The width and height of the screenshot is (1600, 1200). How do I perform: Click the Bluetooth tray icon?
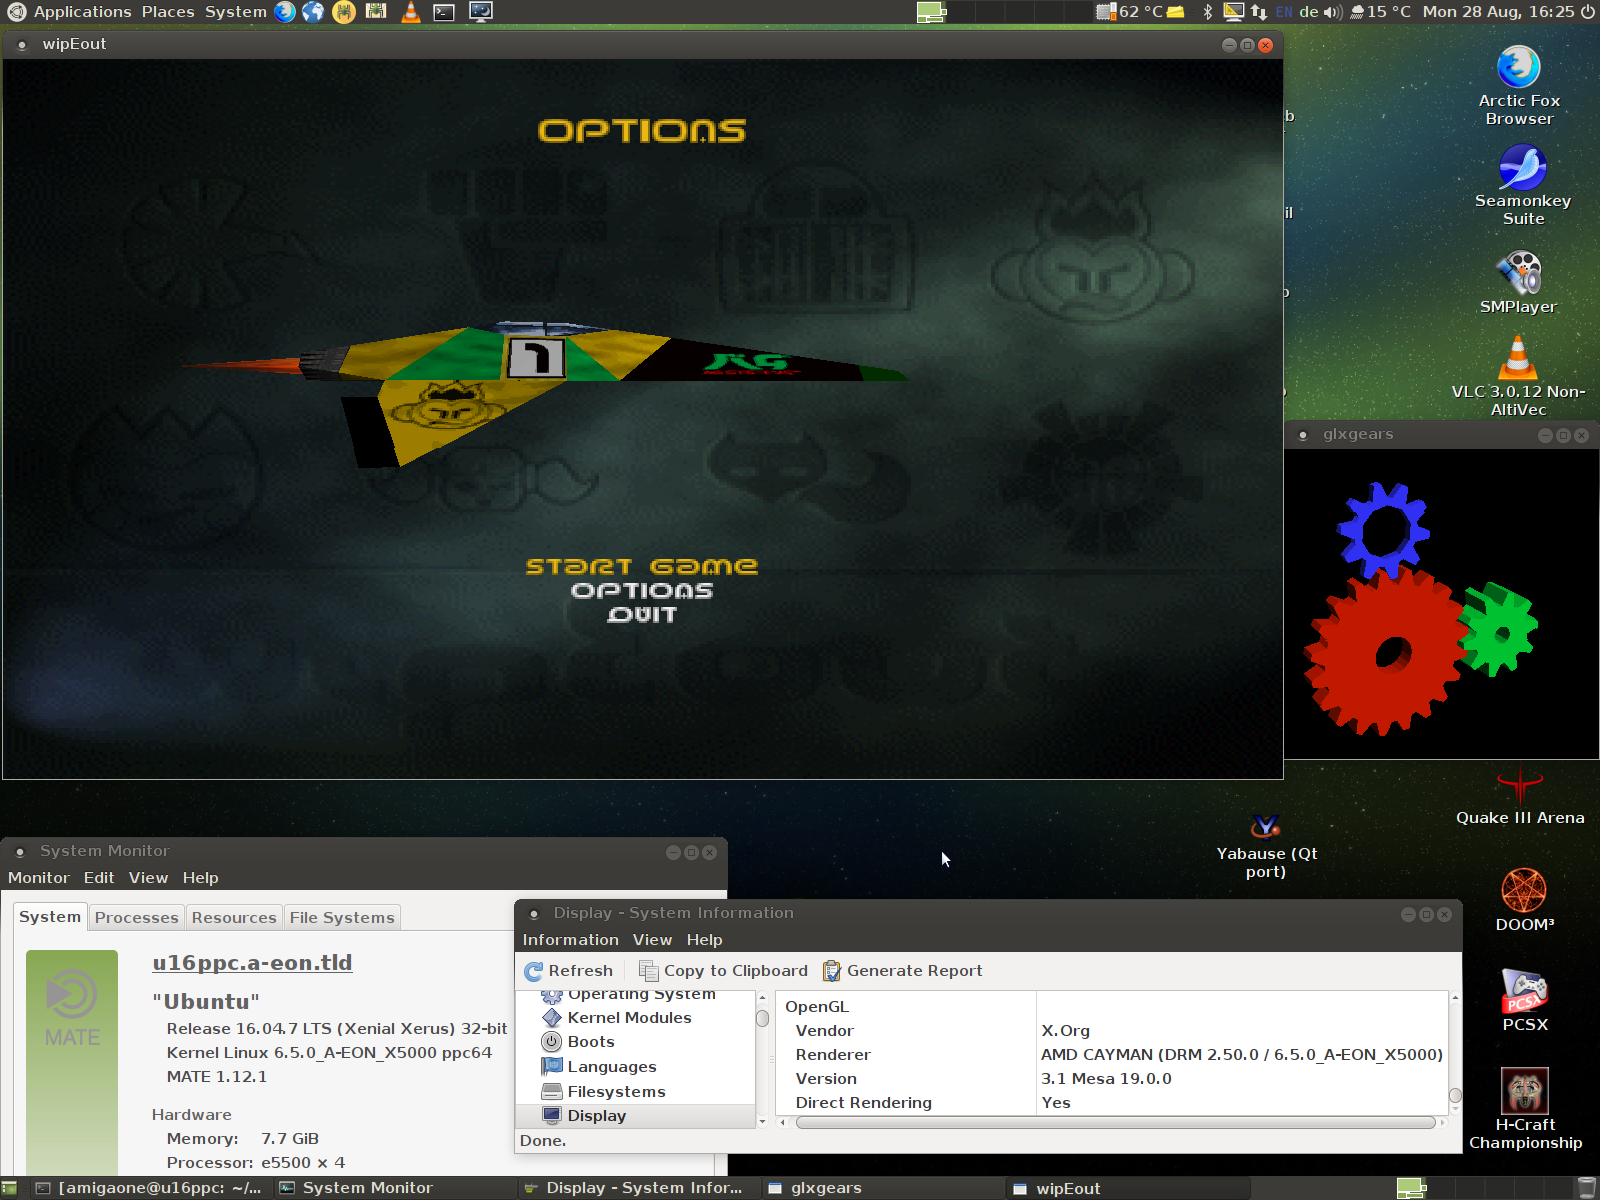[x=1207, y=12]
